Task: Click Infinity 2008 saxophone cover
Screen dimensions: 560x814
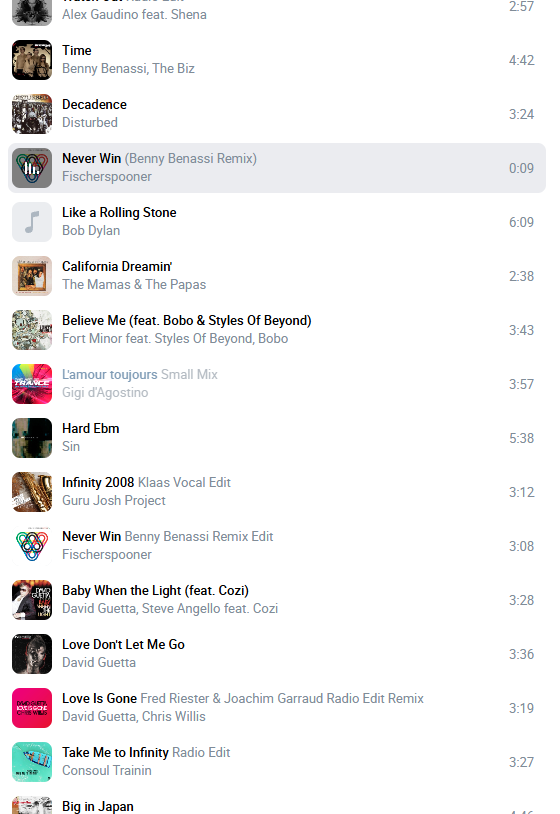Action: point(32,492)
